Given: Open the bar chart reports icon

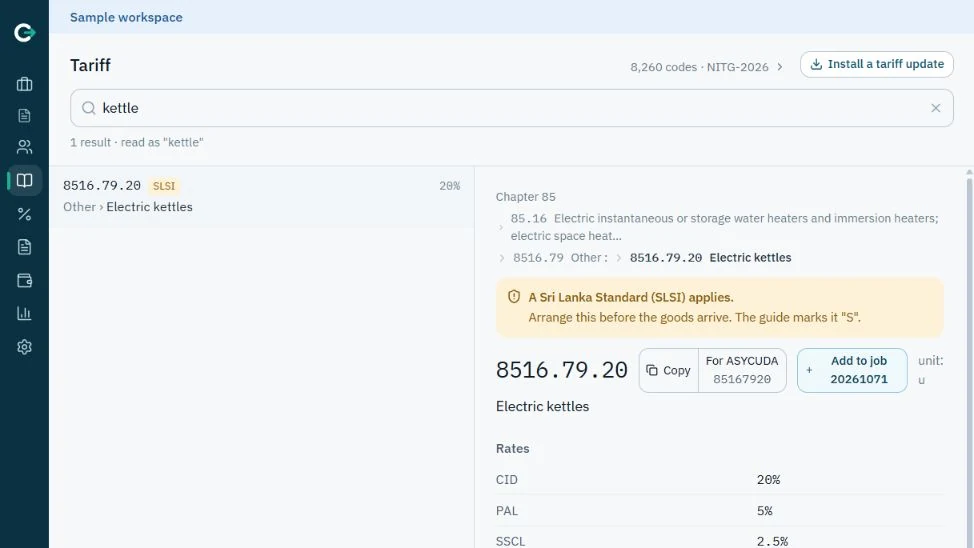Looking at the screenshot, I should 24,313.
